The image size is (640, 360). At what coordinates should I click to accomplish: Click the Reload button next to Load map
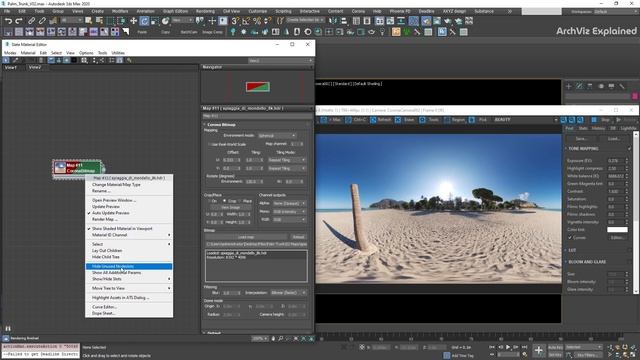298,237
